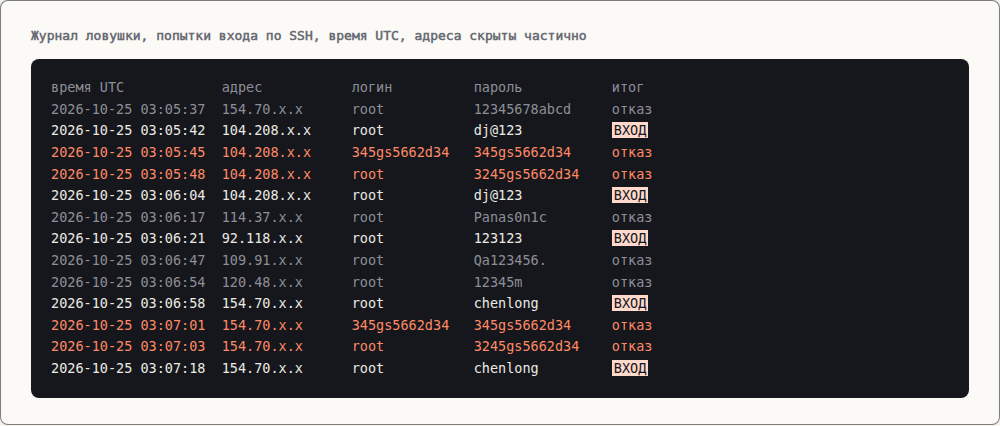
Task: Click the address 120.48.x.x
Action: (262, 282)
